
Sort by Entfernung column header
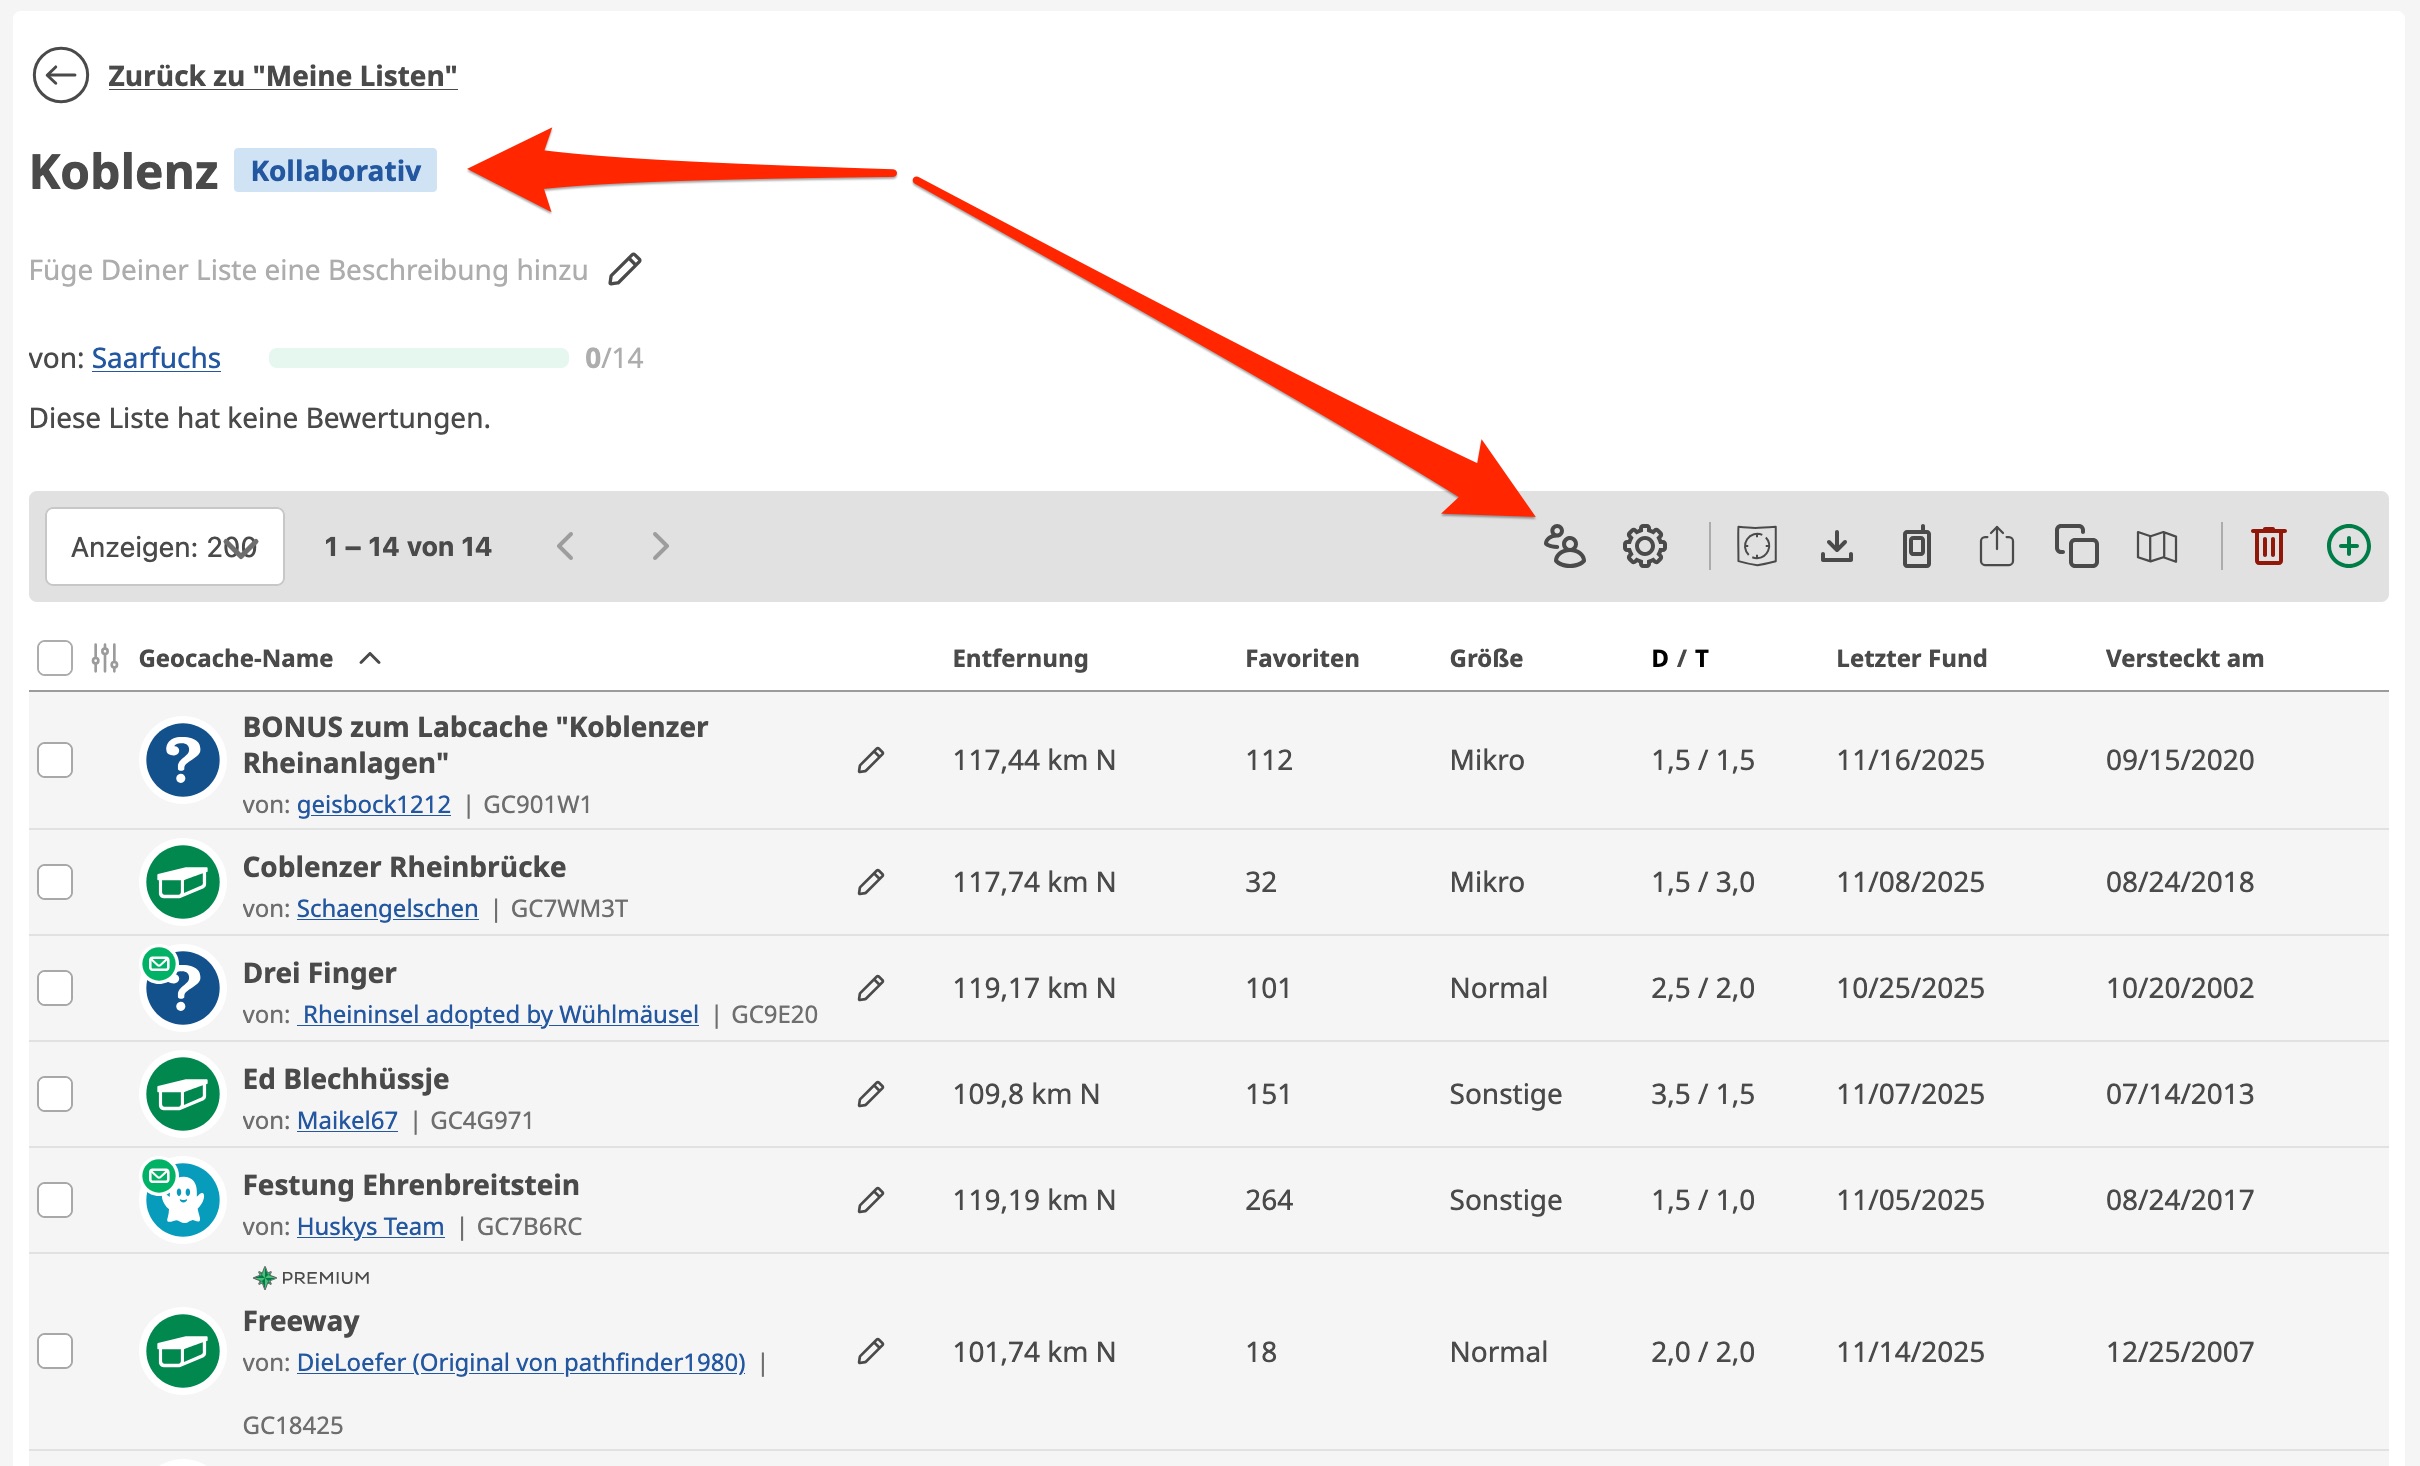(1019, 658)
